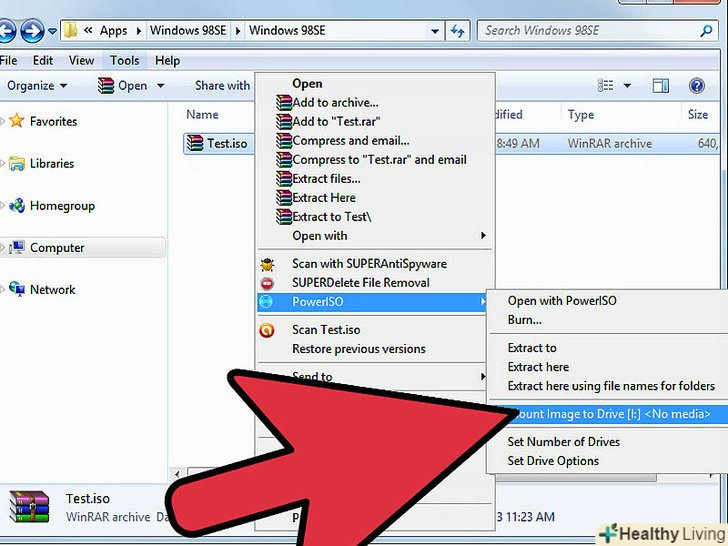Image resolution: width=728 pixels, height=546 pixels.
Task: Open the Edit menu
Action: coord(43,60)
